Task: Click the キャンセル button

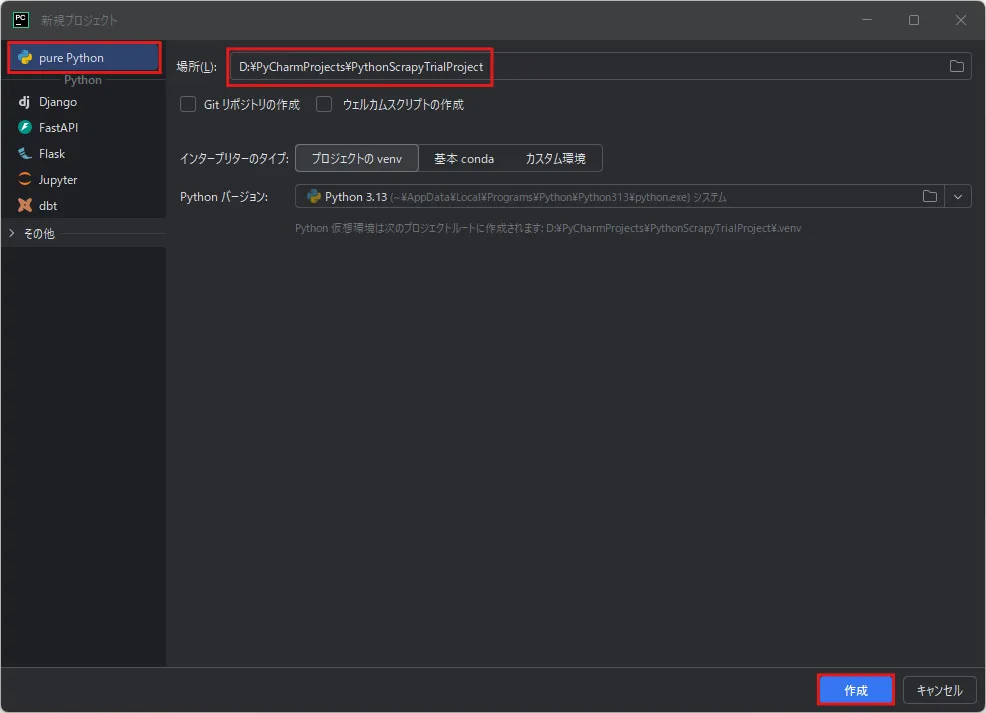Action: [x=939, y=690]
